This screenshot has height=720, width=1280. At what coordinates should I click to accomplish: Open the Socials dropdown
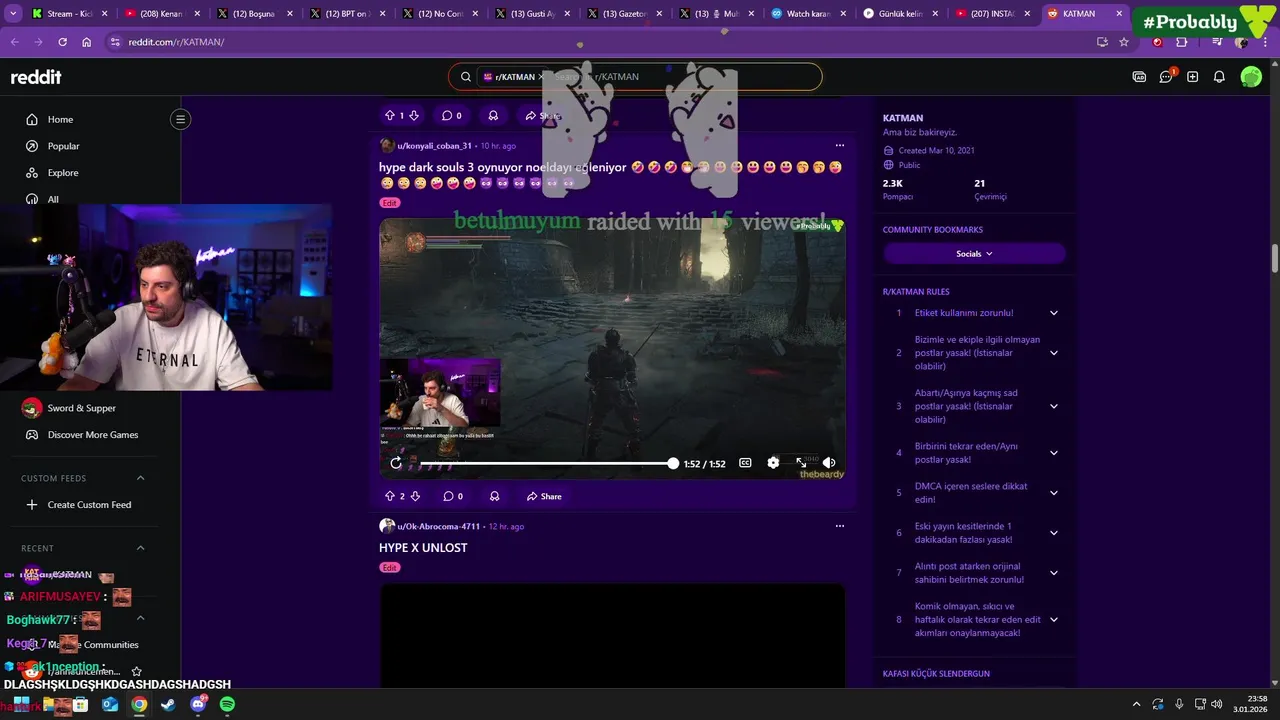pyautogui.click(x=974, y=254)
